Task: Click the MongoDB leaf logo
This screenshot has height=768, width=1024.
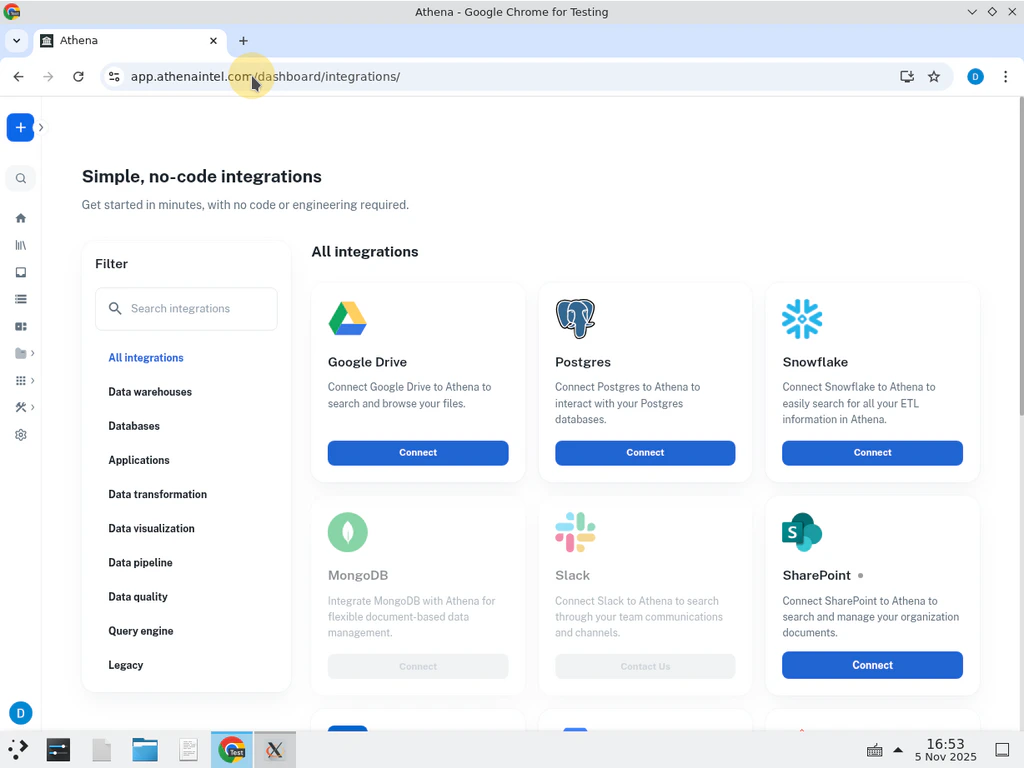Action: point(347,532)
